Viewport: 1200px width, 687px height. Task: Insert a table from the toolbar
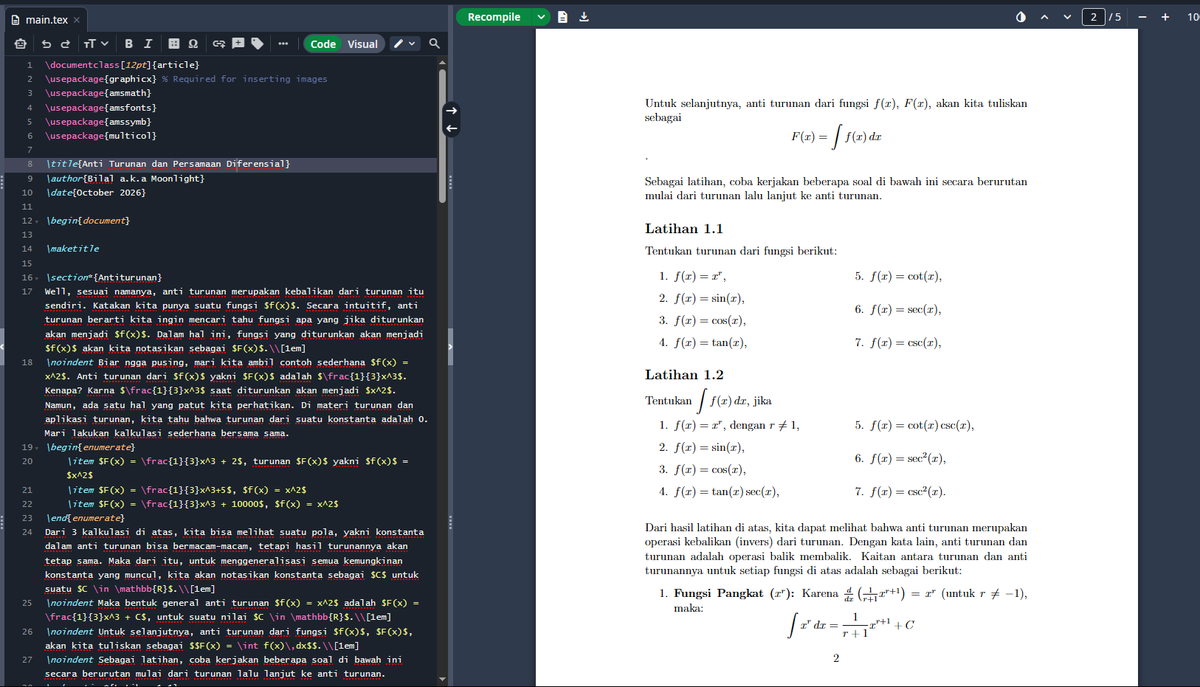[173, 44]
